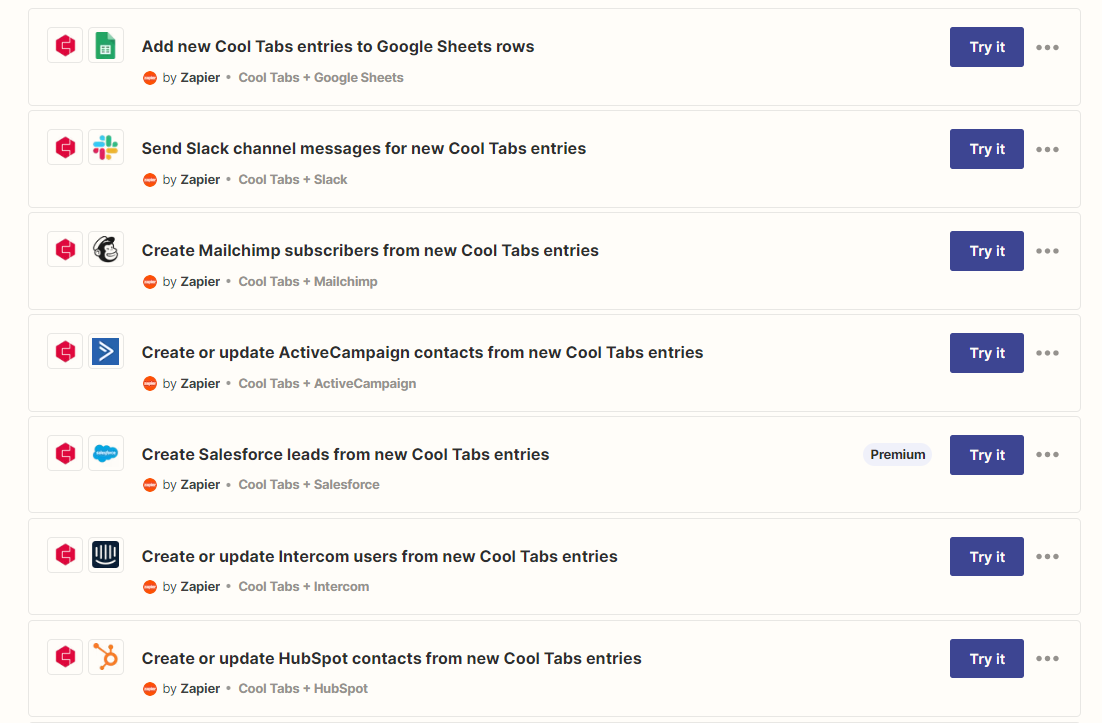This screenshot has height=723, width=1102.
Task: Click the Slack app icon
Action: click(x=105, y=148)
